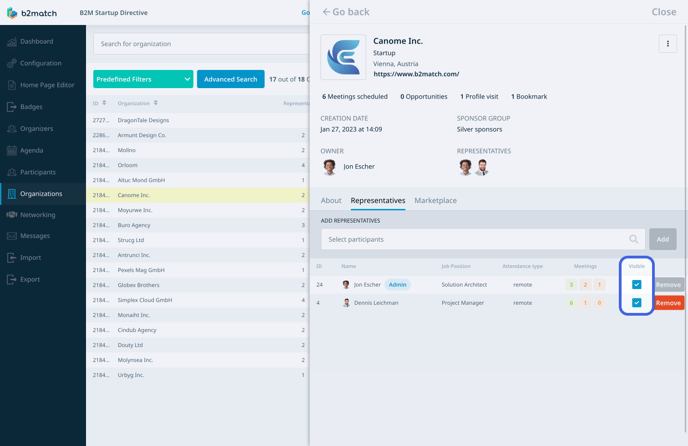This screenshot has width=688, height=446.
Task: Open Configuration in the sidebar
Action: coord(43,63)
